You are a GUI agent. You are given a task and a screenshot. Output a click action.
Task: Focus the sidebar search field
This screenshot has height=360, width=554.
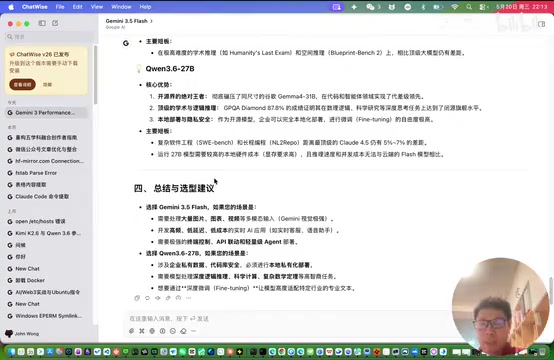(x=49, y=37)
